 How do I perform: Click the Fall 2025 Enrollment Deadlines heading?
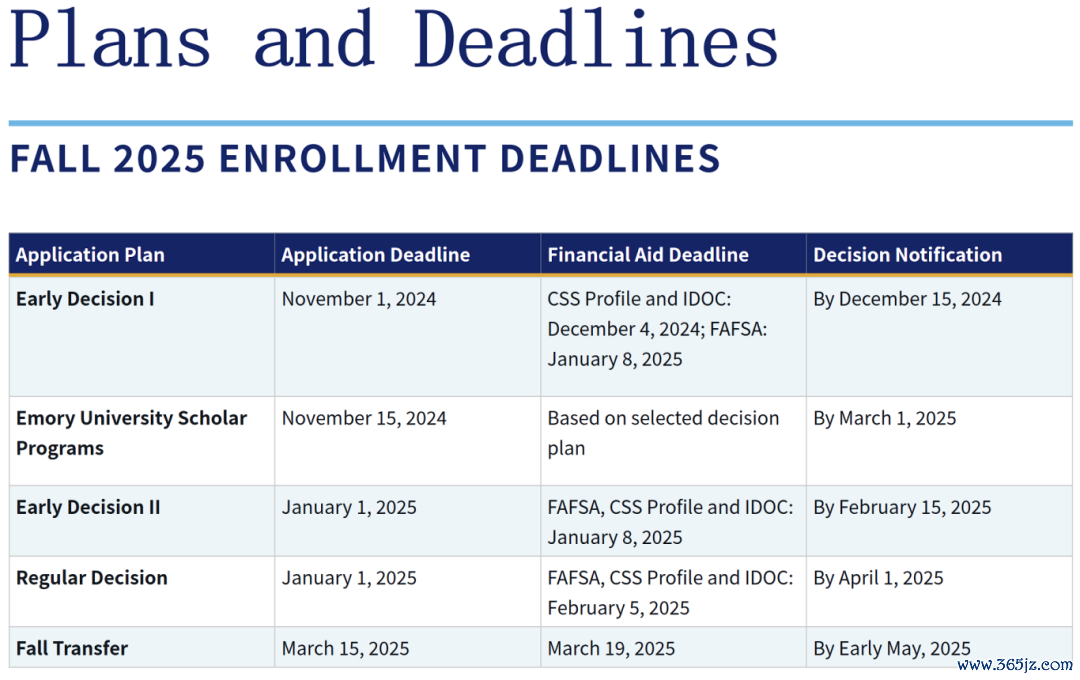[x=365, y=158]
